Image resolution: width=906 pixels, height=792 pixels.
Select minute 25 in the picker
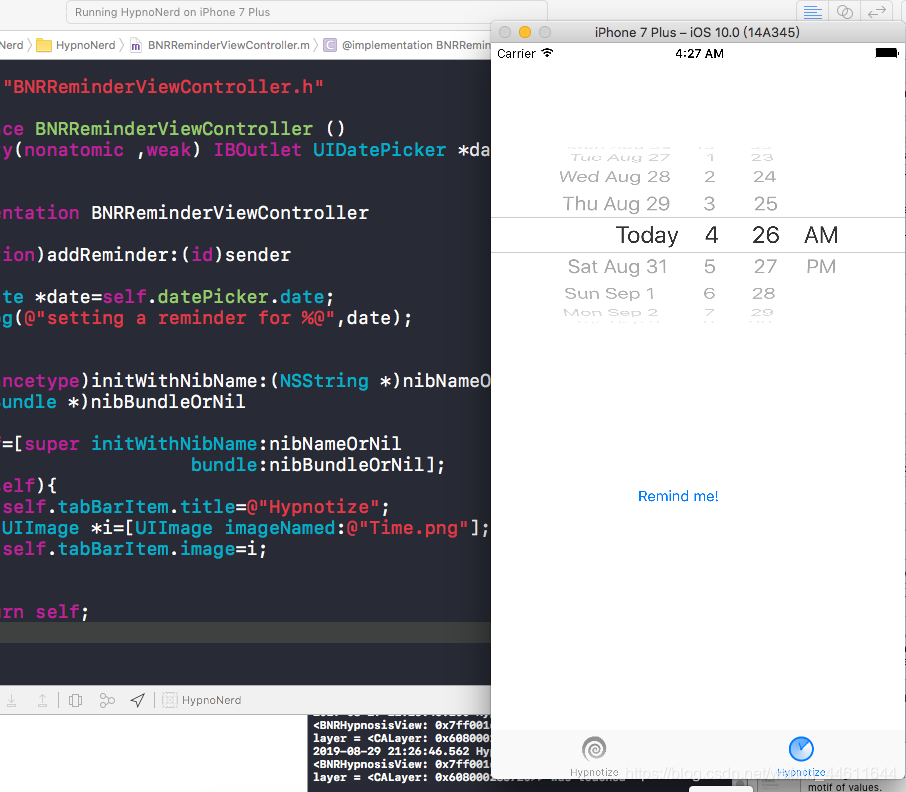point(765,203)
